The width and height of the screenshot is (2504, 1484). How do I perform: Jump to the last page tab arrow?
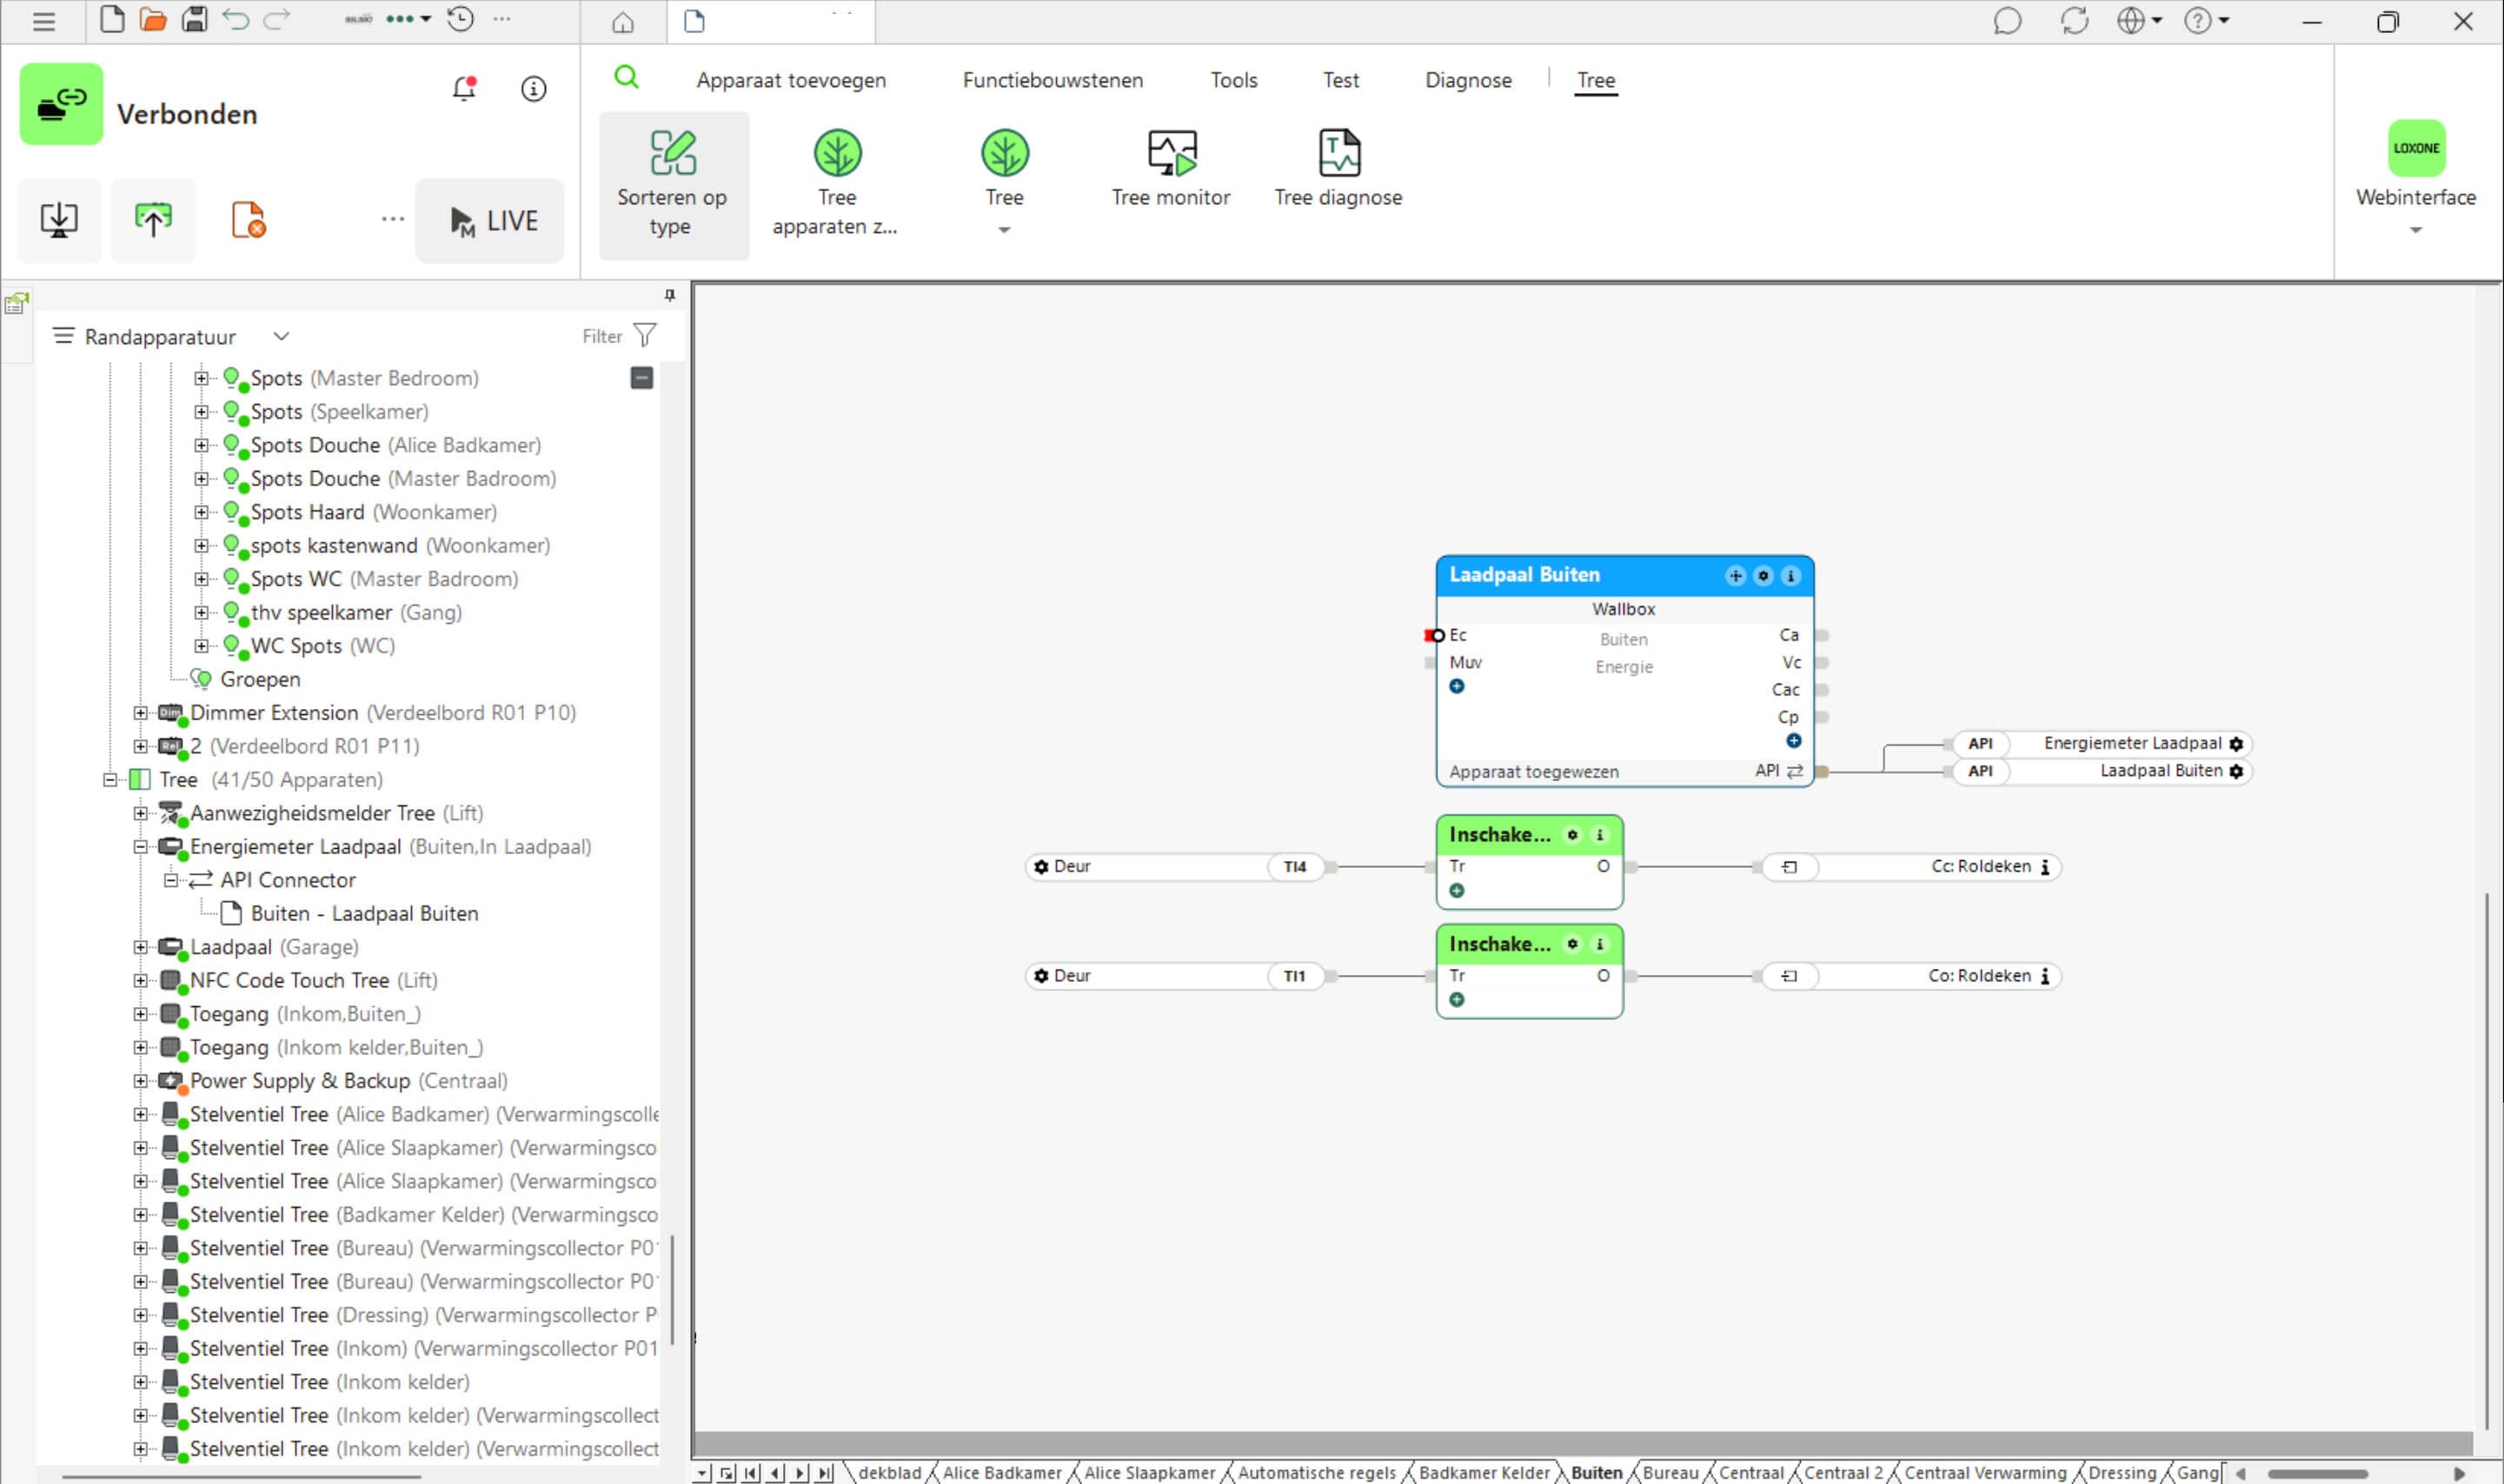[824, 1473]
